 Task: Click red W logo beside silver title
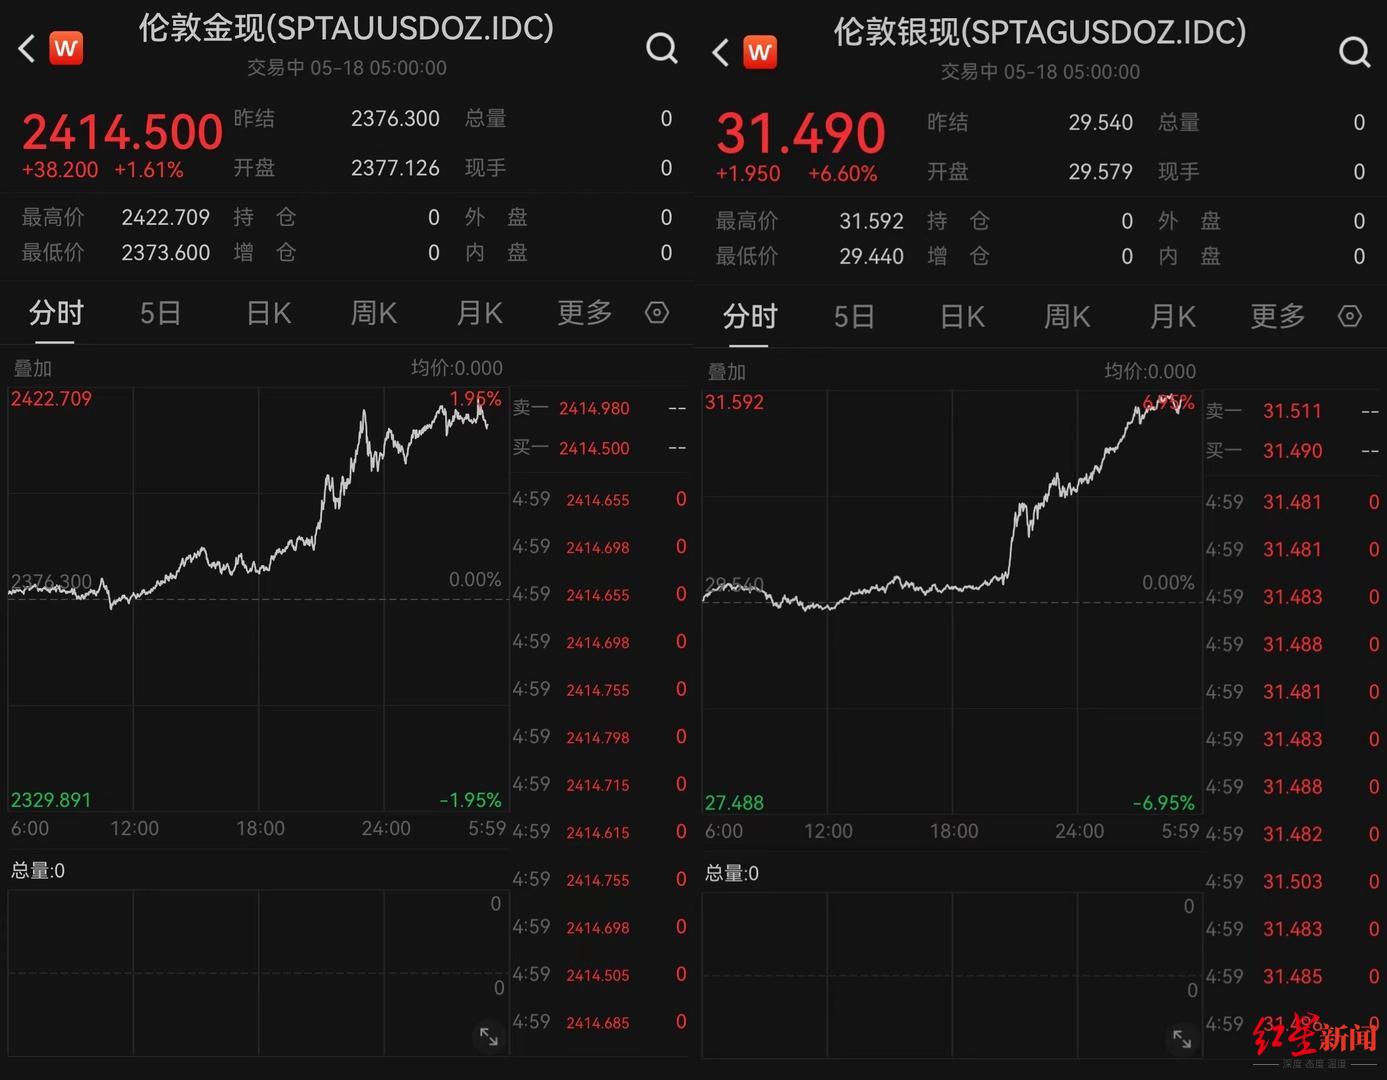[759, 52]
